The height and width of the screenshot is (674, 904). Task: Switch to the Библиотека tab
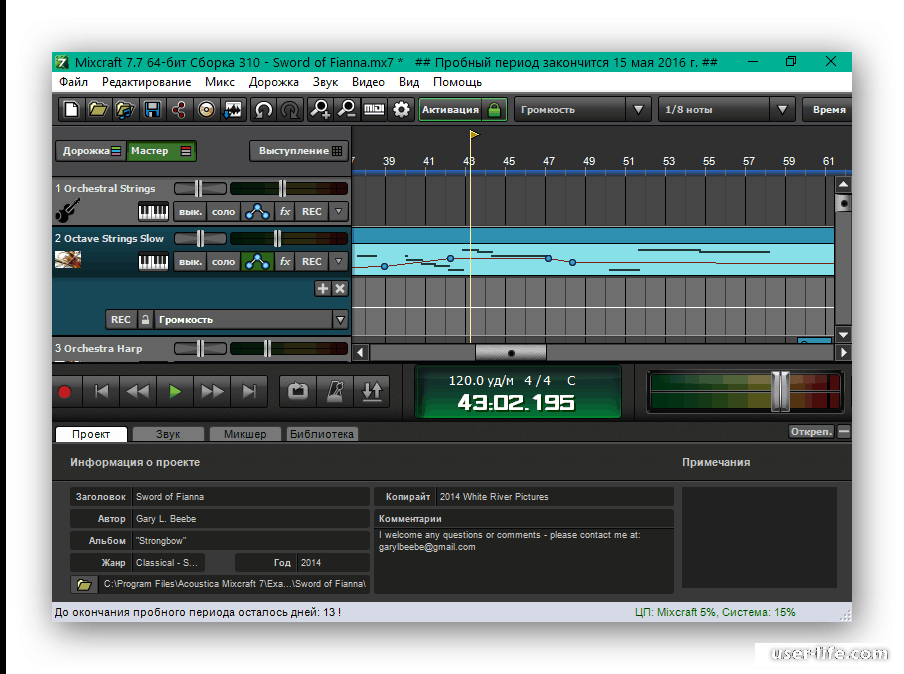point(322,434)
